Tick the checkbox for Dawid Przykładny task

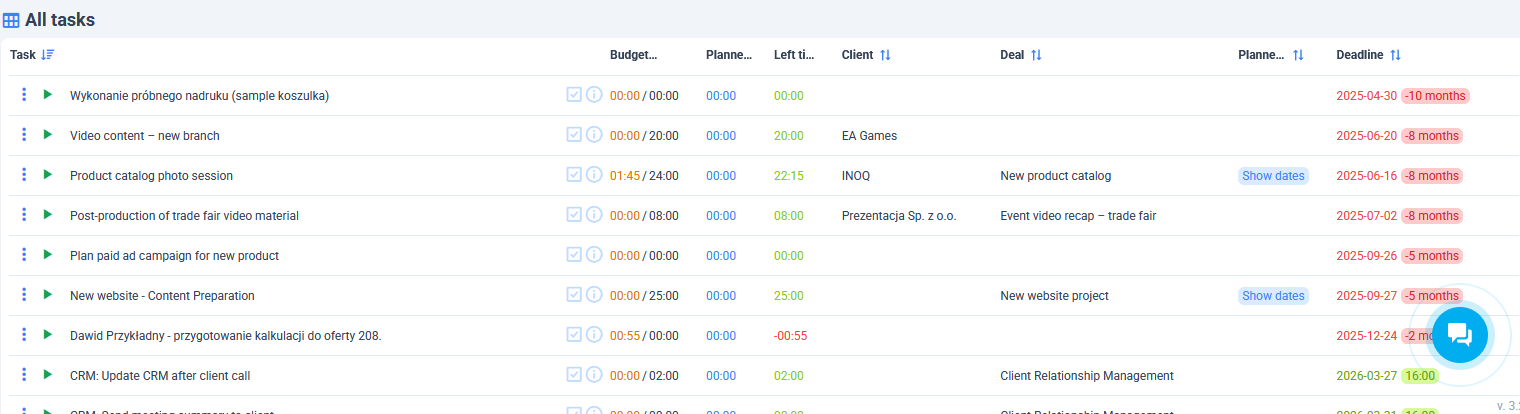(574, 335)
